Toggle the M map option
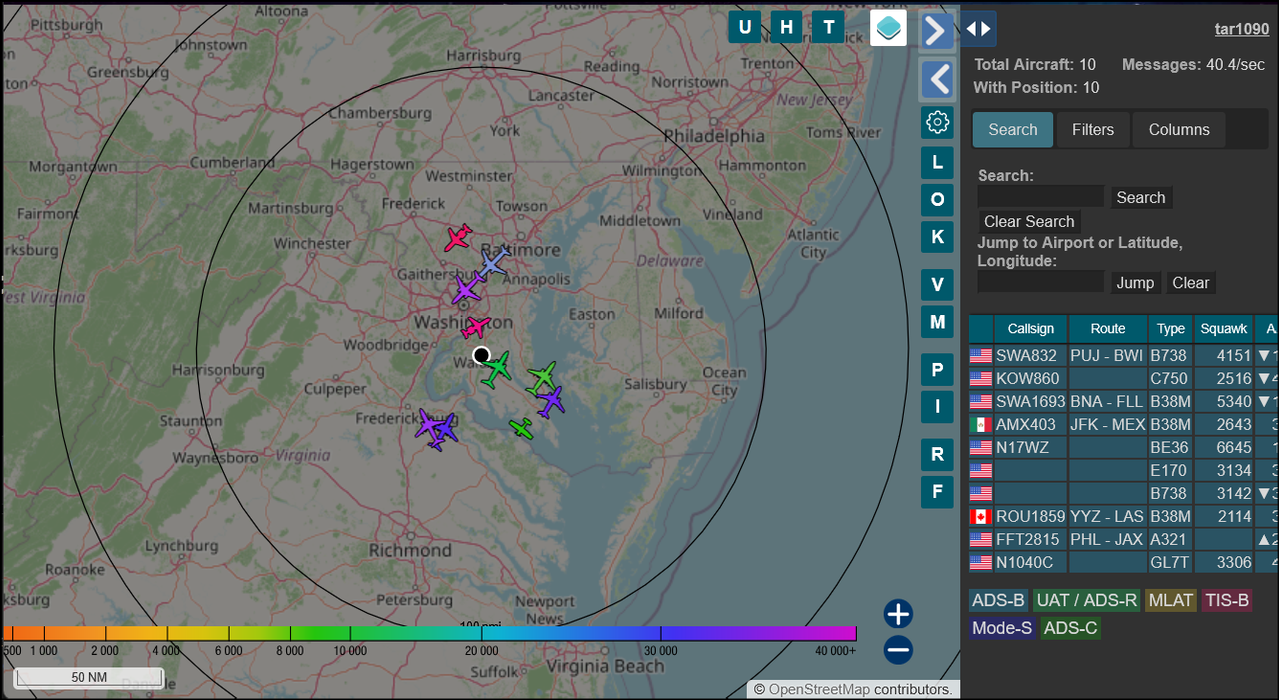Image resolution: width=1279 pixels, height=700 pixels. [937, 322]
